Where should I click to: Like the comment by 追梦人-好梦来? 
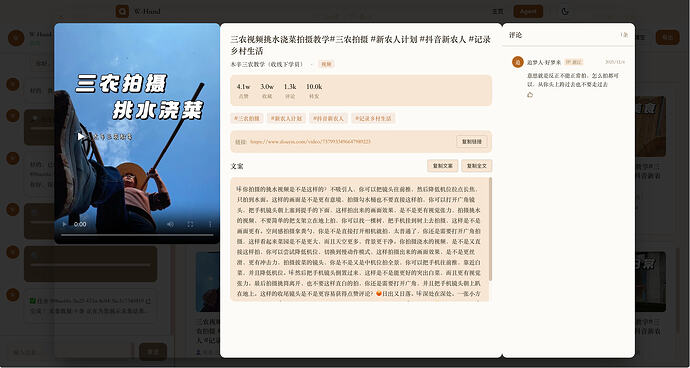pos(530,95)
